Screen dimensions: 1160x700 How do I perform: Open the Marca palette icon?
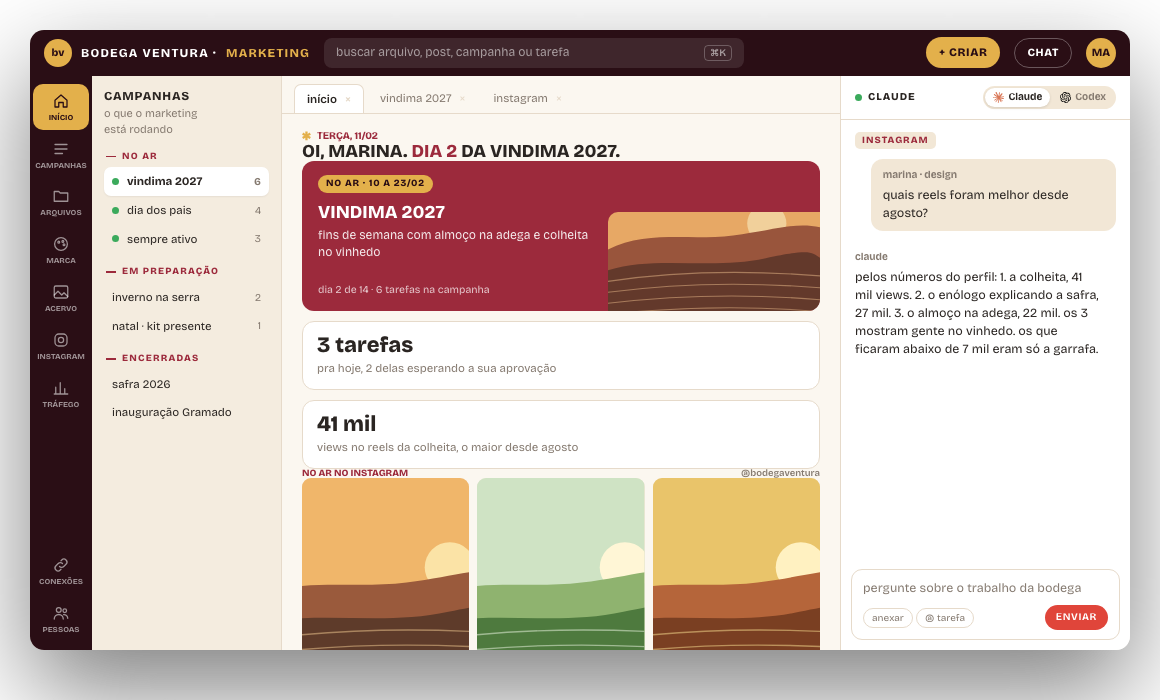click(61, 250)
